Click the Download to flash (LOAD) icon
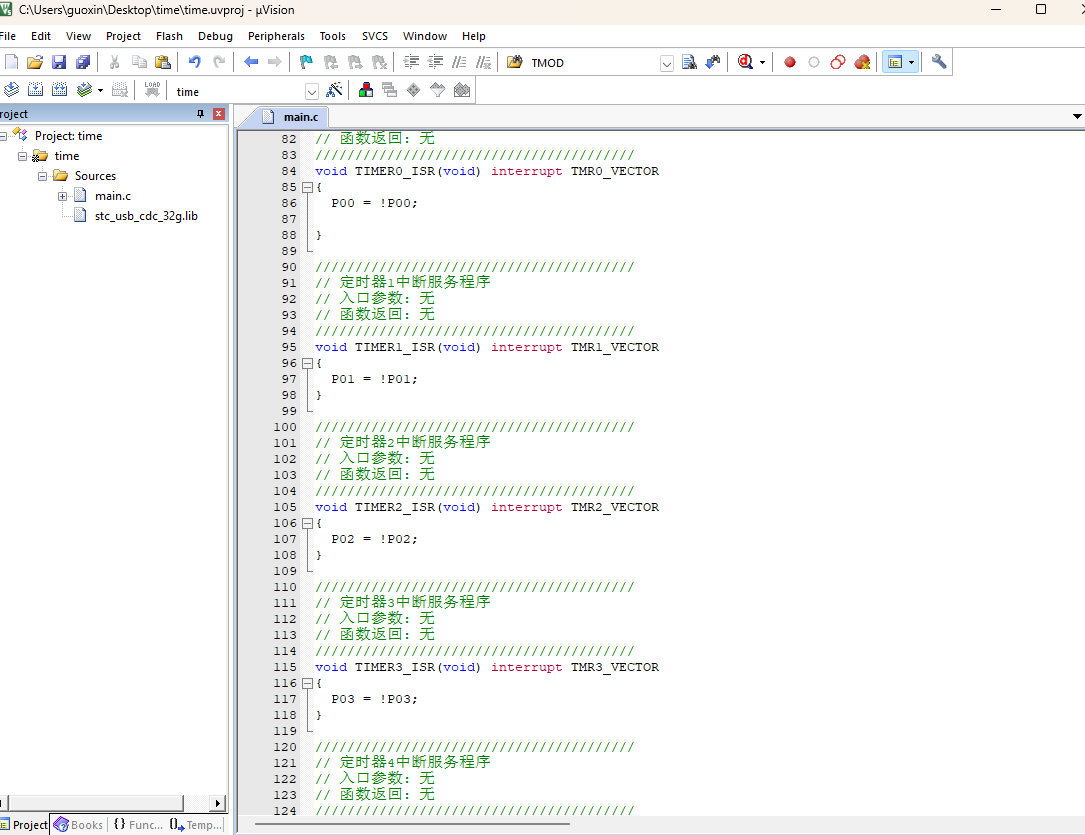1085x835 pixels. (x=152, y=90)
